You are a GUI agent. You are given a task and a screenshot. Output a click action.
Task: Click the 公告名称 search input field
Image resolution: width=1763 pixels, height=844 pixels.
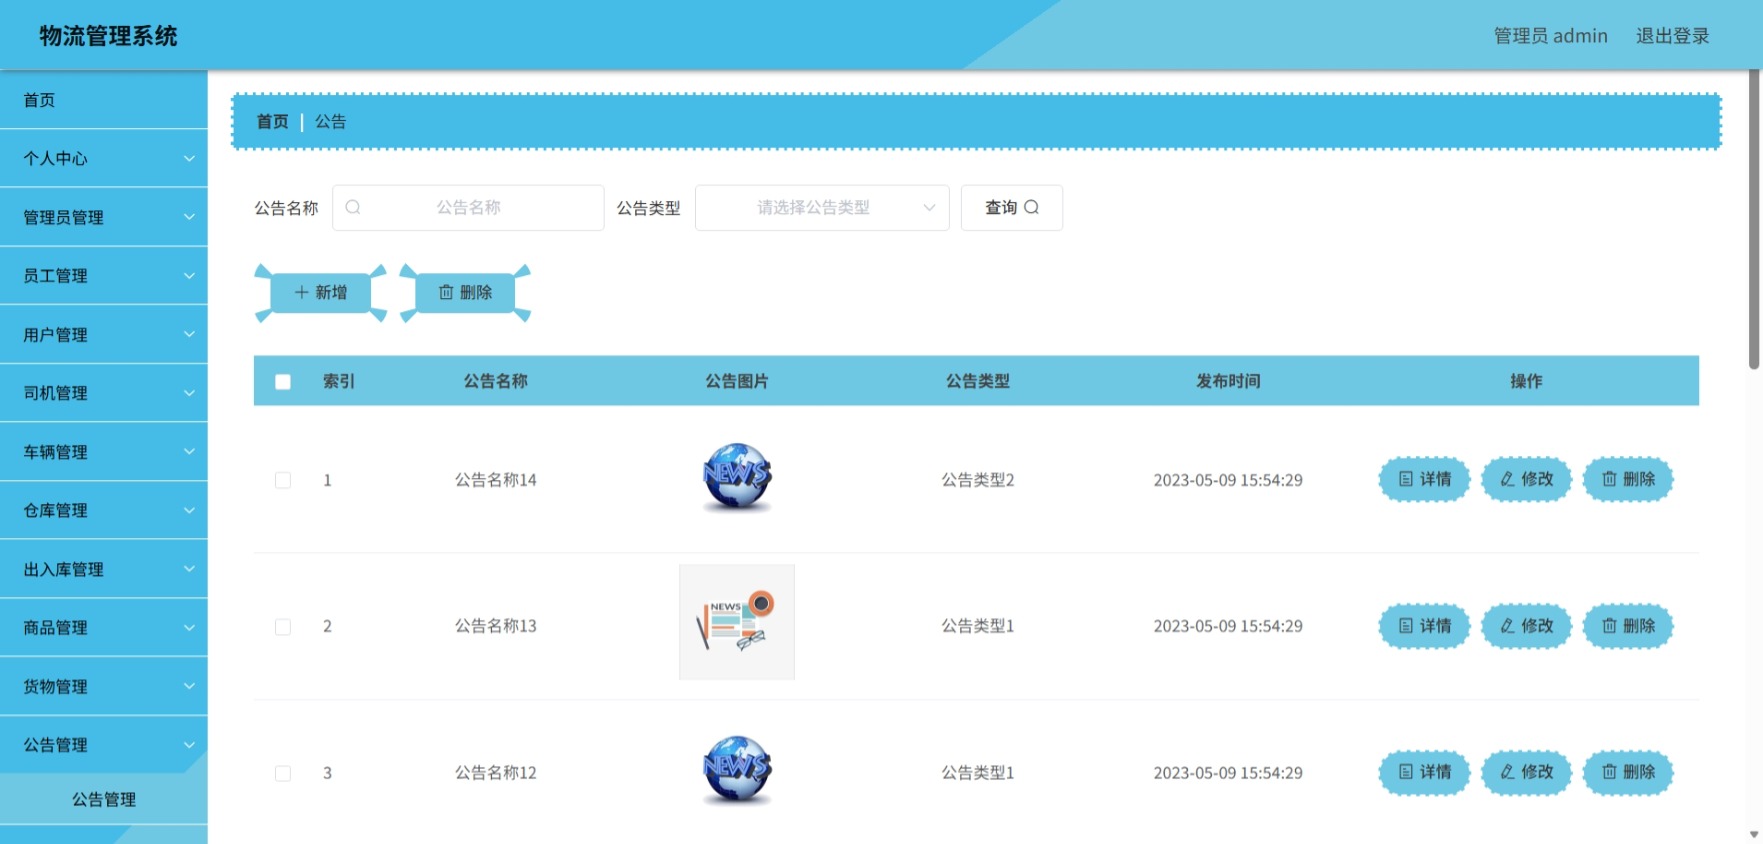[x=468, y=208]
